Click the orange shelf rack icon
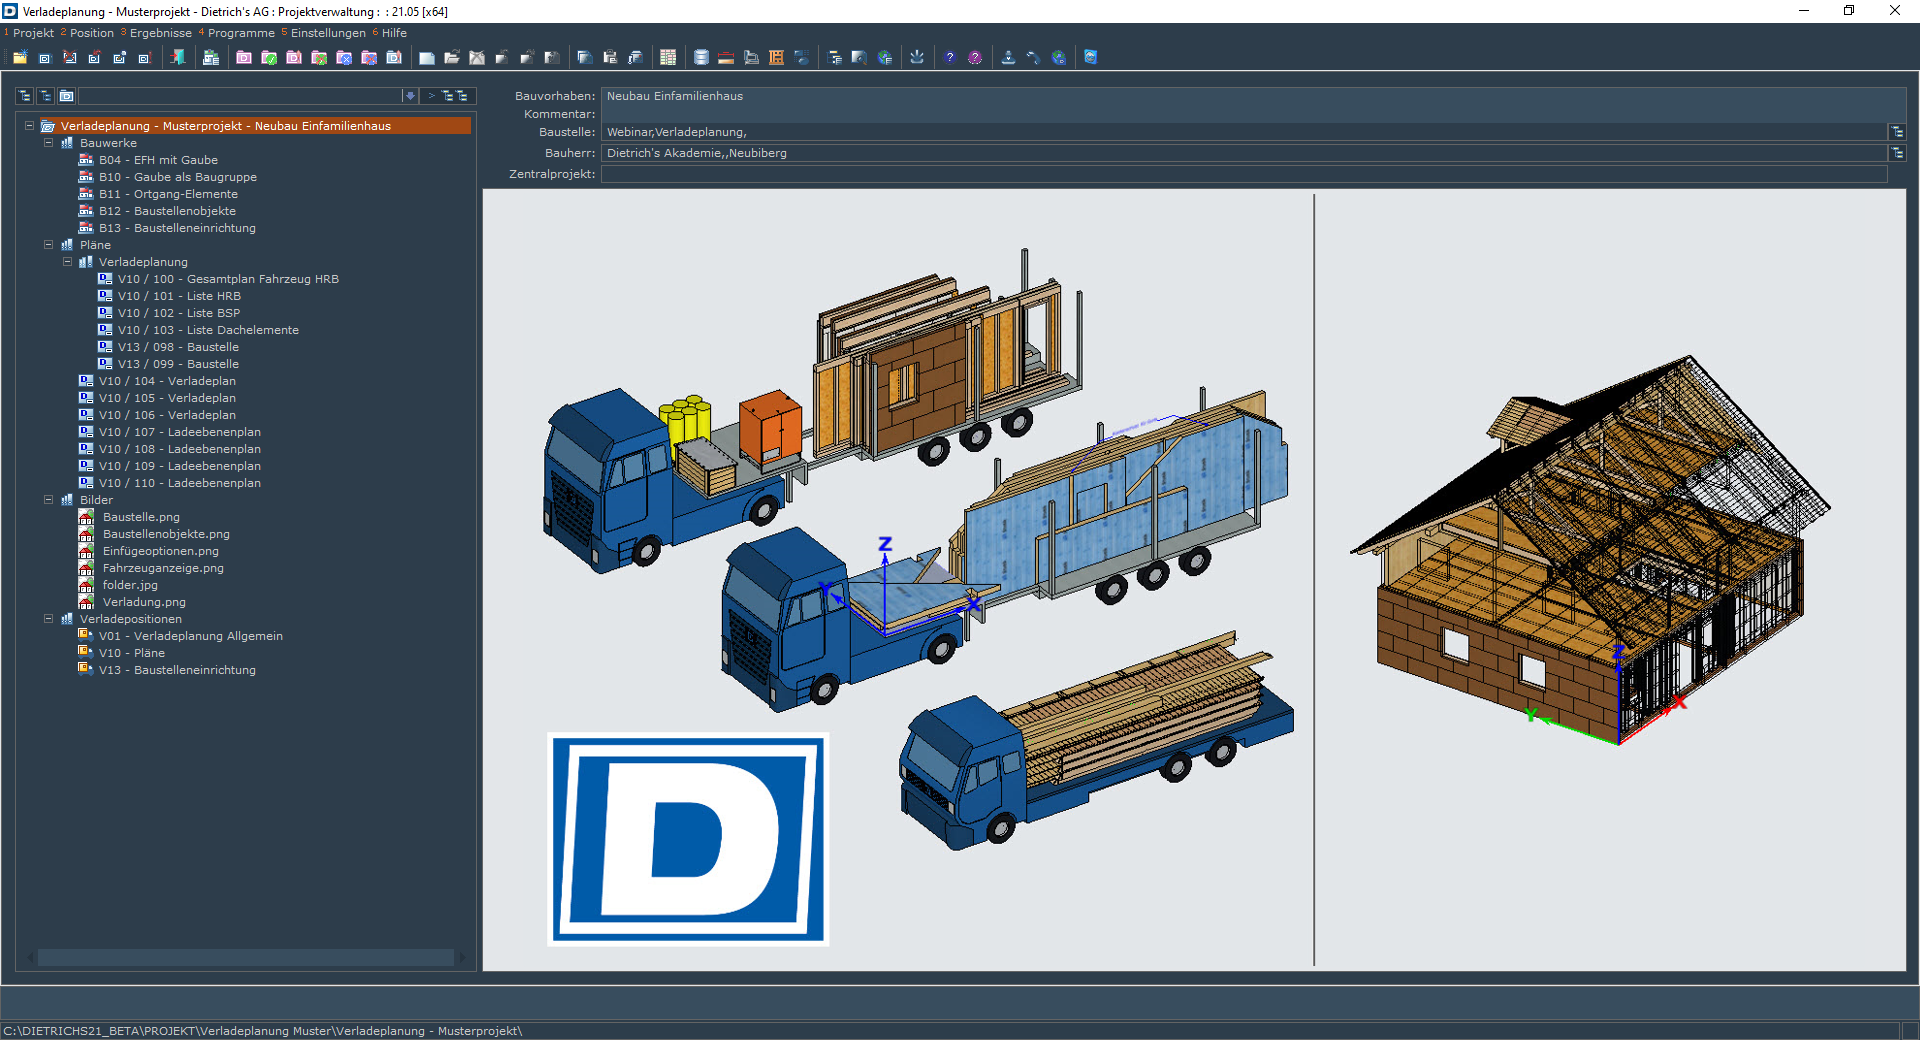The width and height of the screenshot is (1920, 1040). (776, 58)
